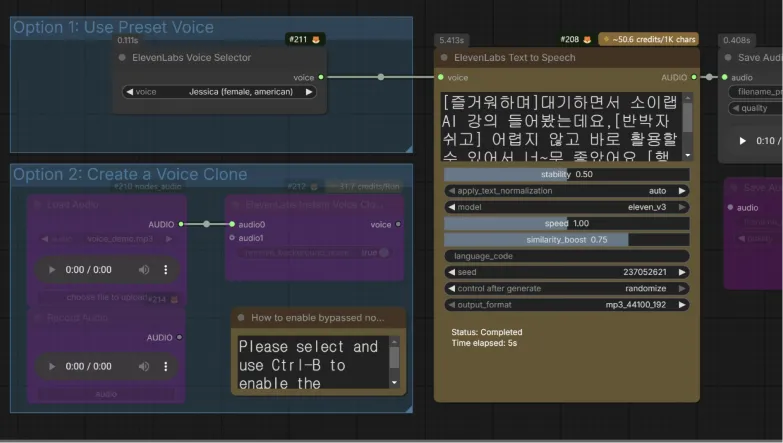Click next arrow of control after generate

click(x=682, y=289)
